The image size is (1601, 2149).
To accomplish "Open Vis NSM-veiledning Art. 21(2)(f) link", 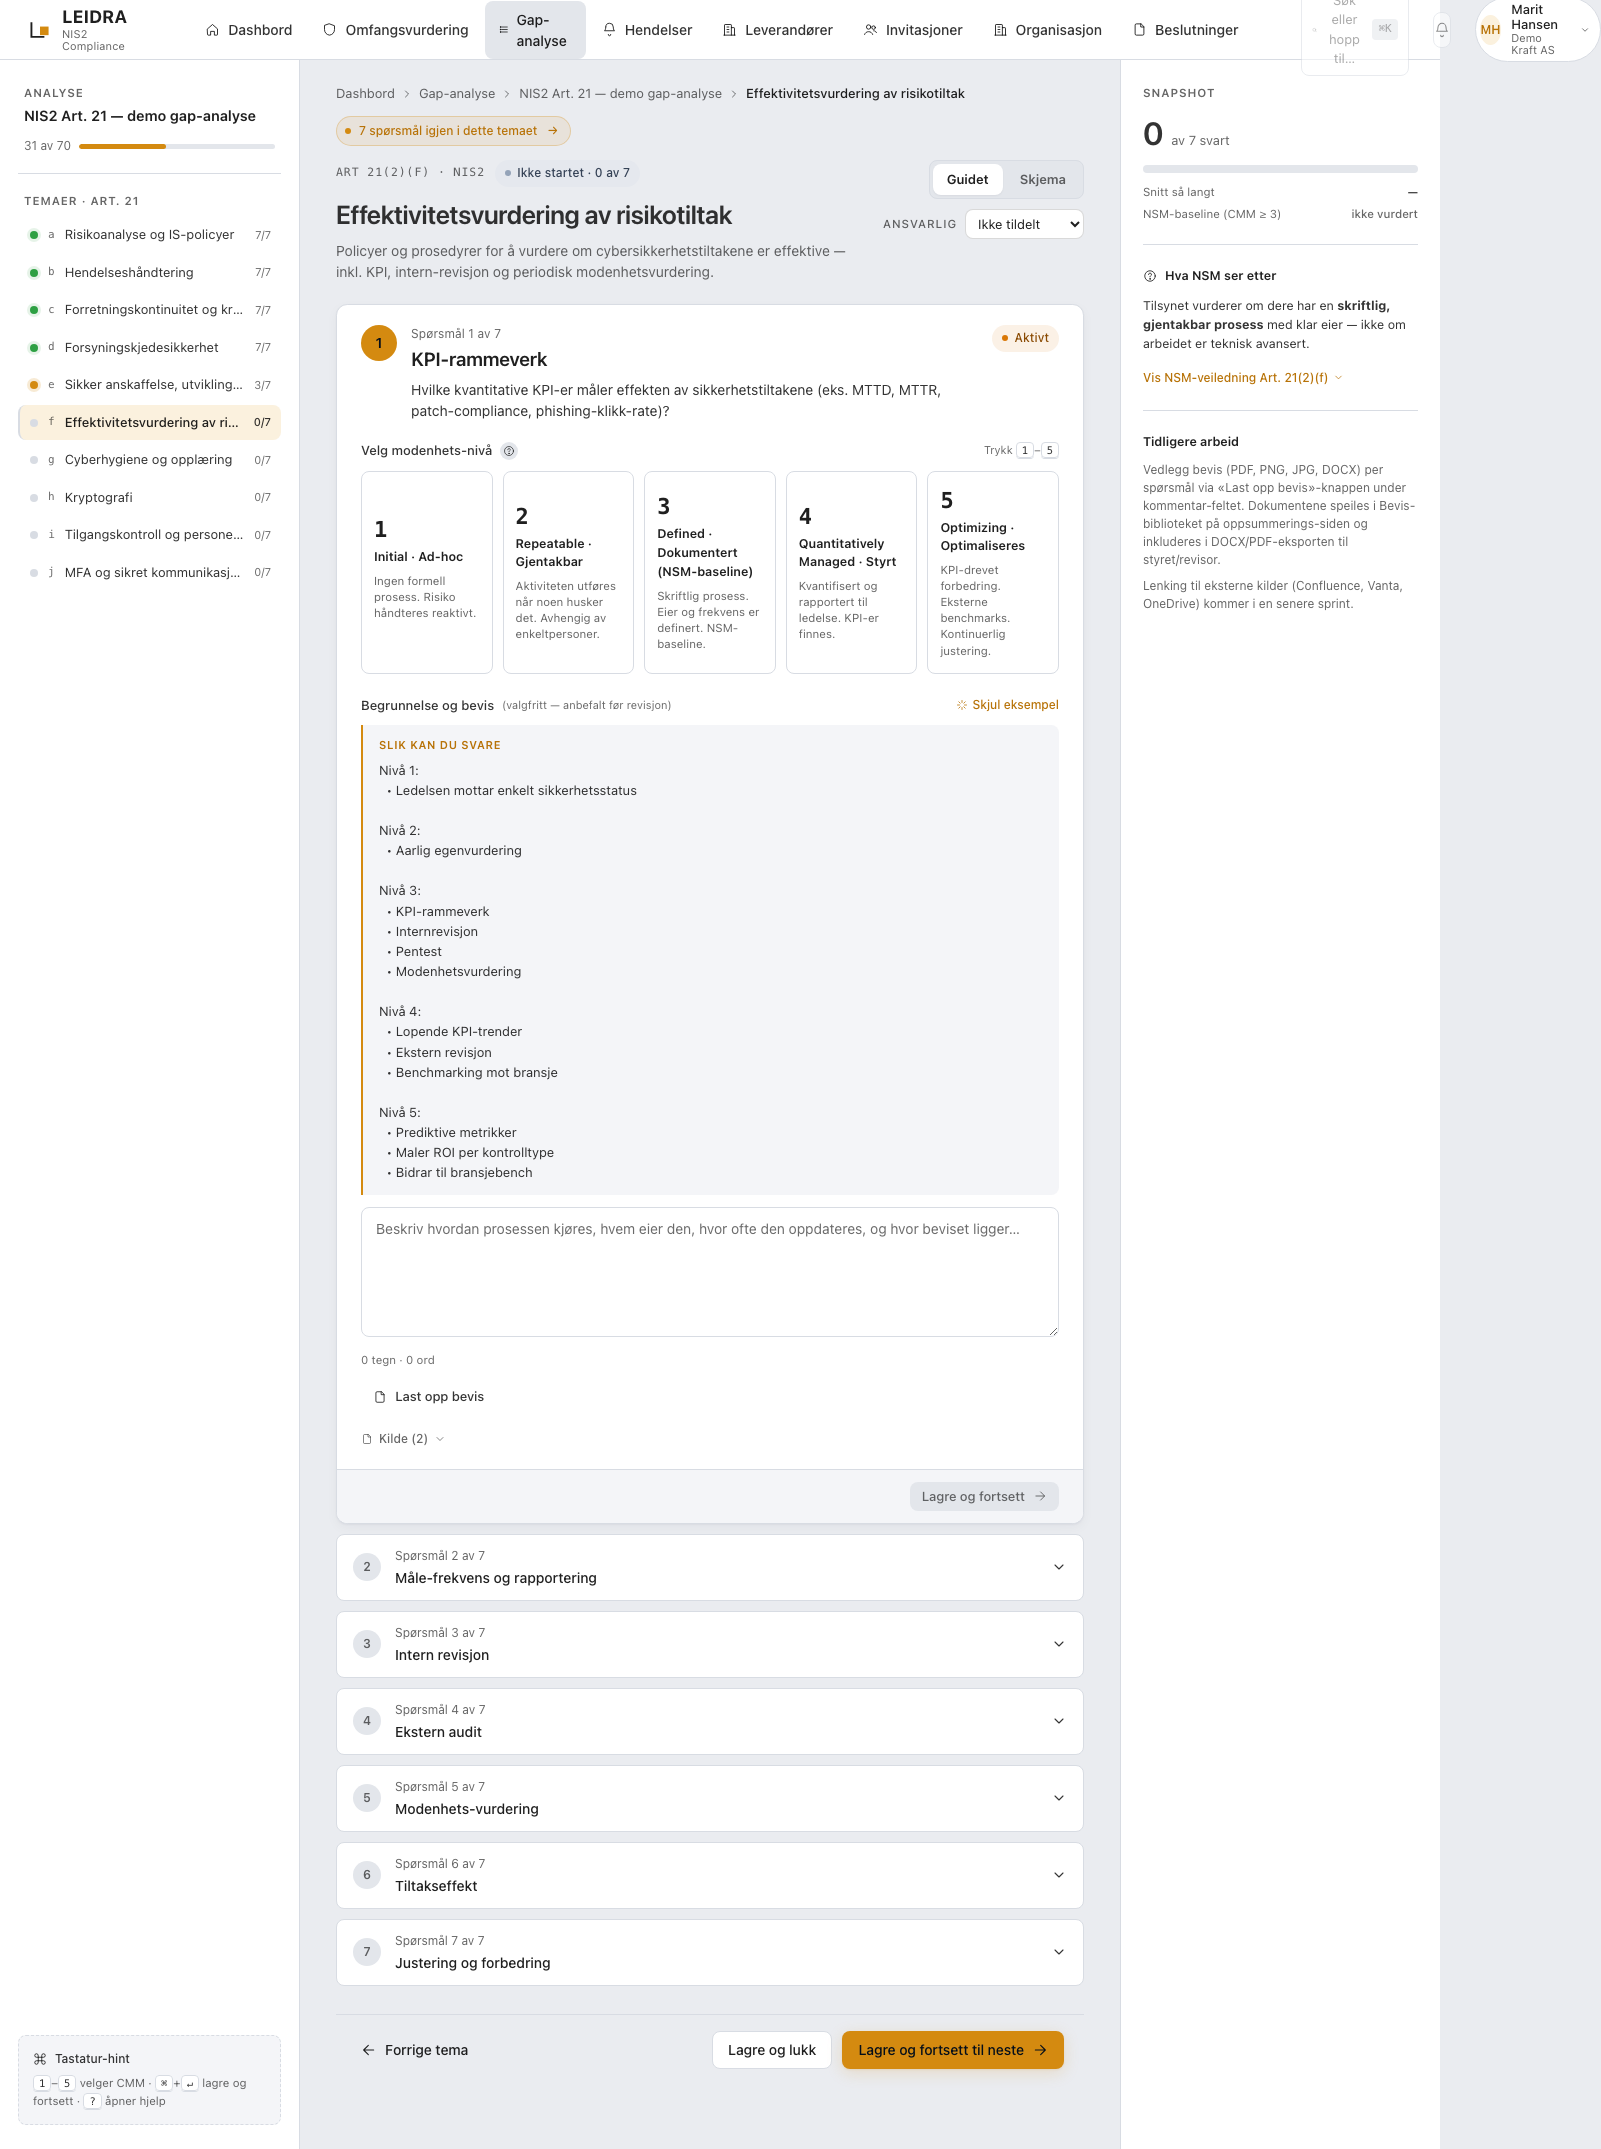I will (1242, 378).
